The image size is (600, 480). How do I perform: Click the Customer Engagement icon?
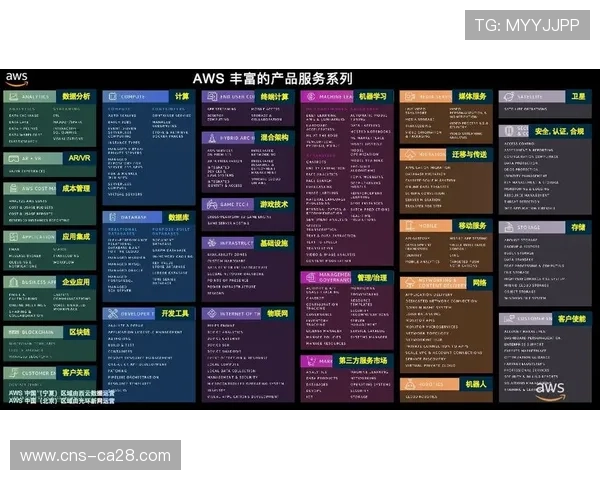pyautogui.click(x=13, y=373)
